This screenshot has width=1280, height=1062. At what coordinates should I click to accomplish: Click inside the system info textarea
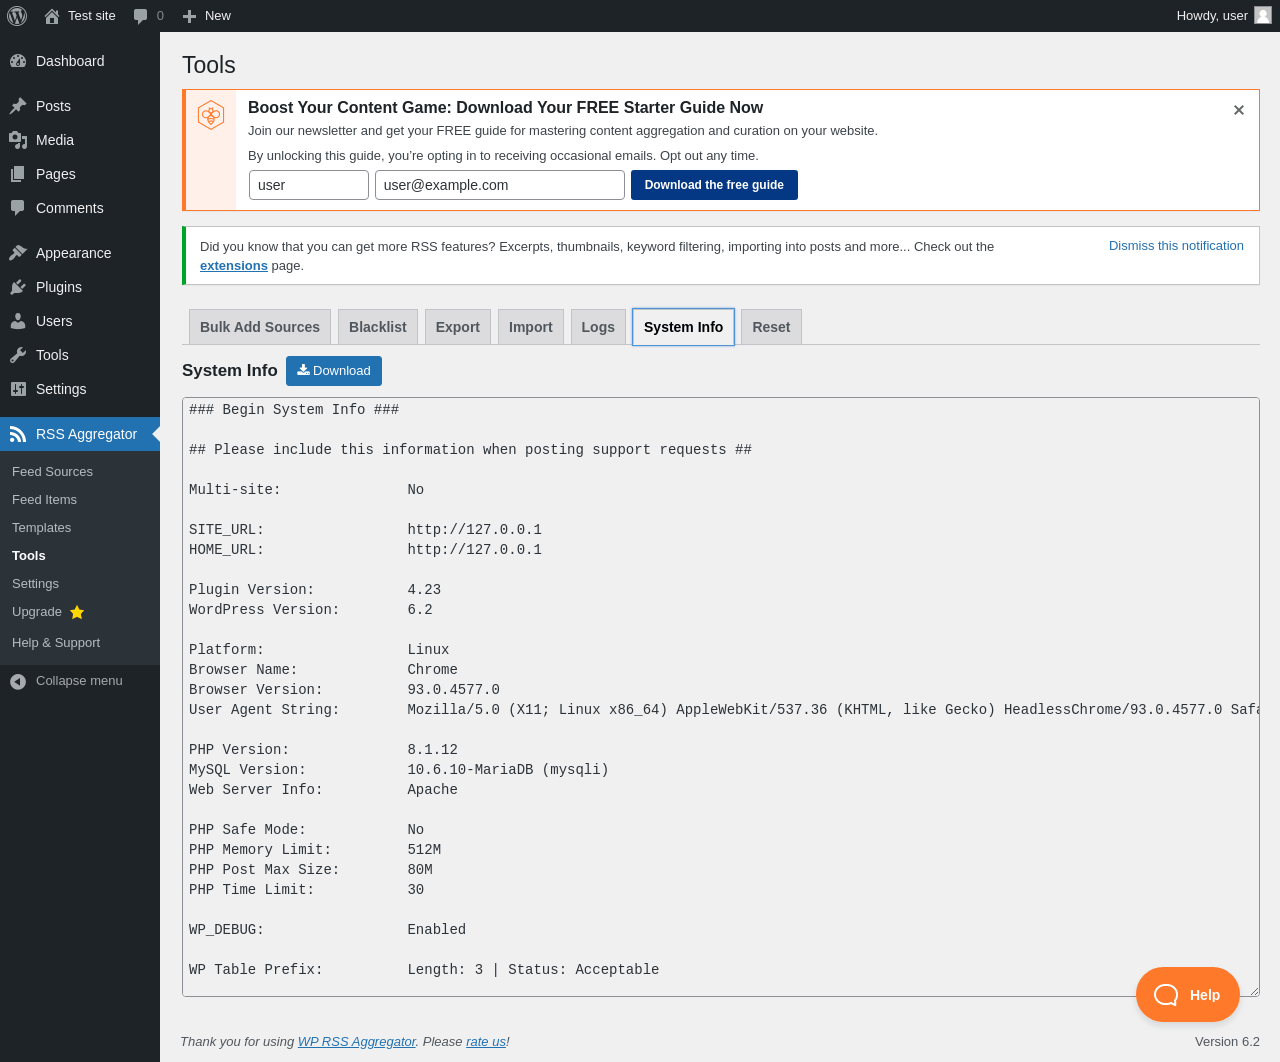pos(720,697)
